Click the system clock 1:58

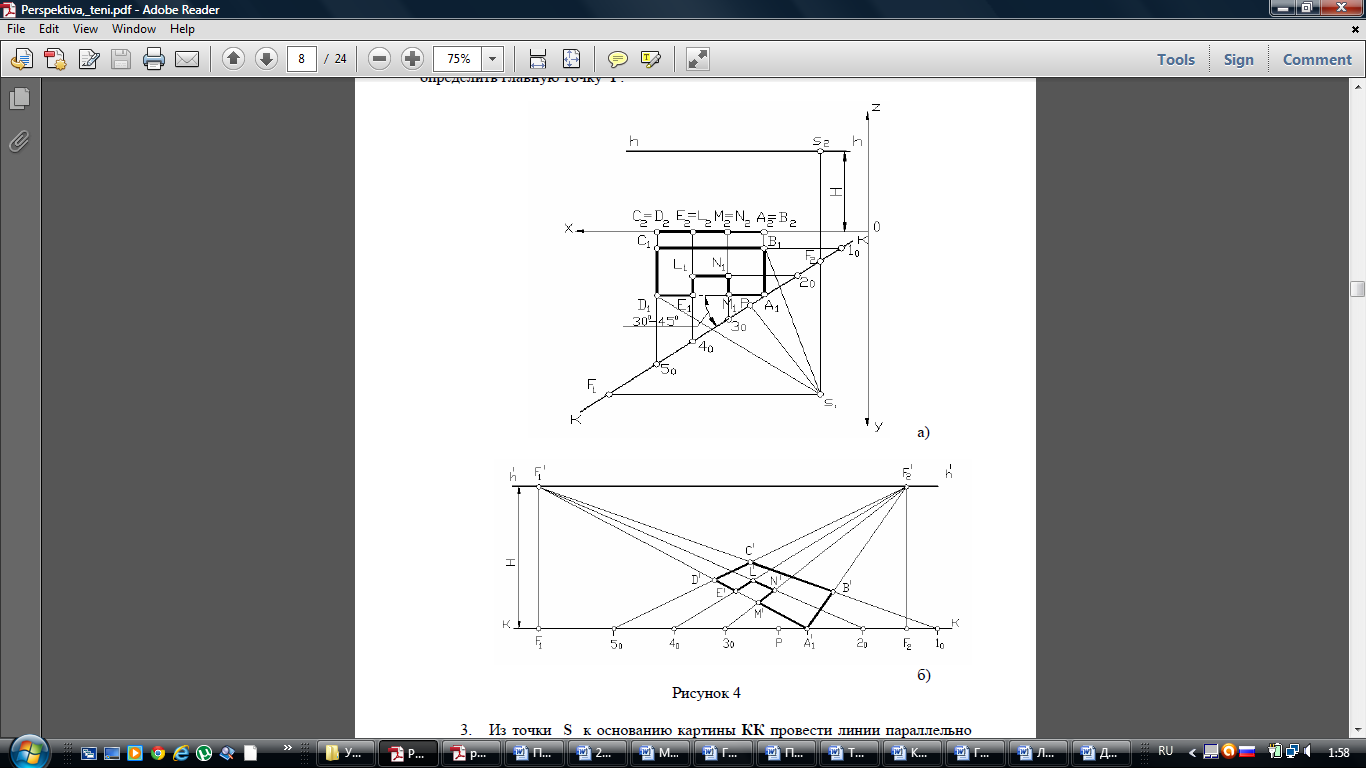(x=1340, y=752)
